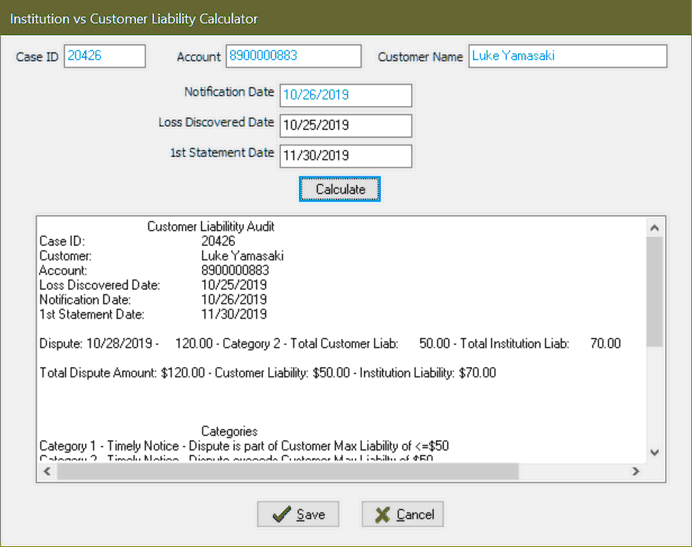The height and width of the screenshot is (547, 692).
Task: Click the Total Dispute Amount summary line
Action: pyautogui.click(x=267, y=373)
